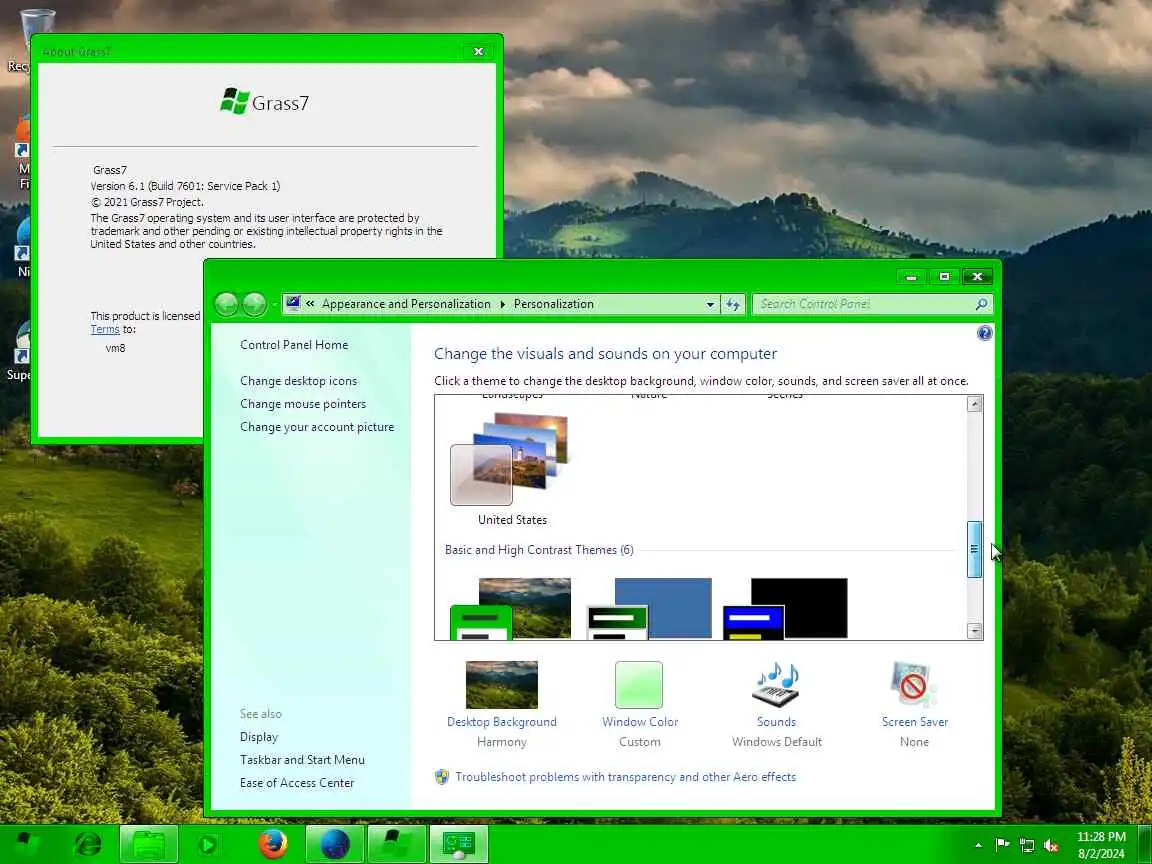The image size is (1152, 864).
Task: Open the Screen Saver icon
Action: point(914,685)
